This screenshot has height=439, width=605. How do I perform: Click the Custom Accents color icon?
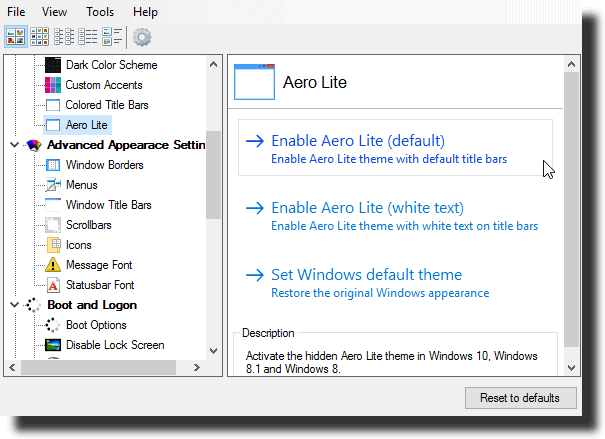(53, 85)
